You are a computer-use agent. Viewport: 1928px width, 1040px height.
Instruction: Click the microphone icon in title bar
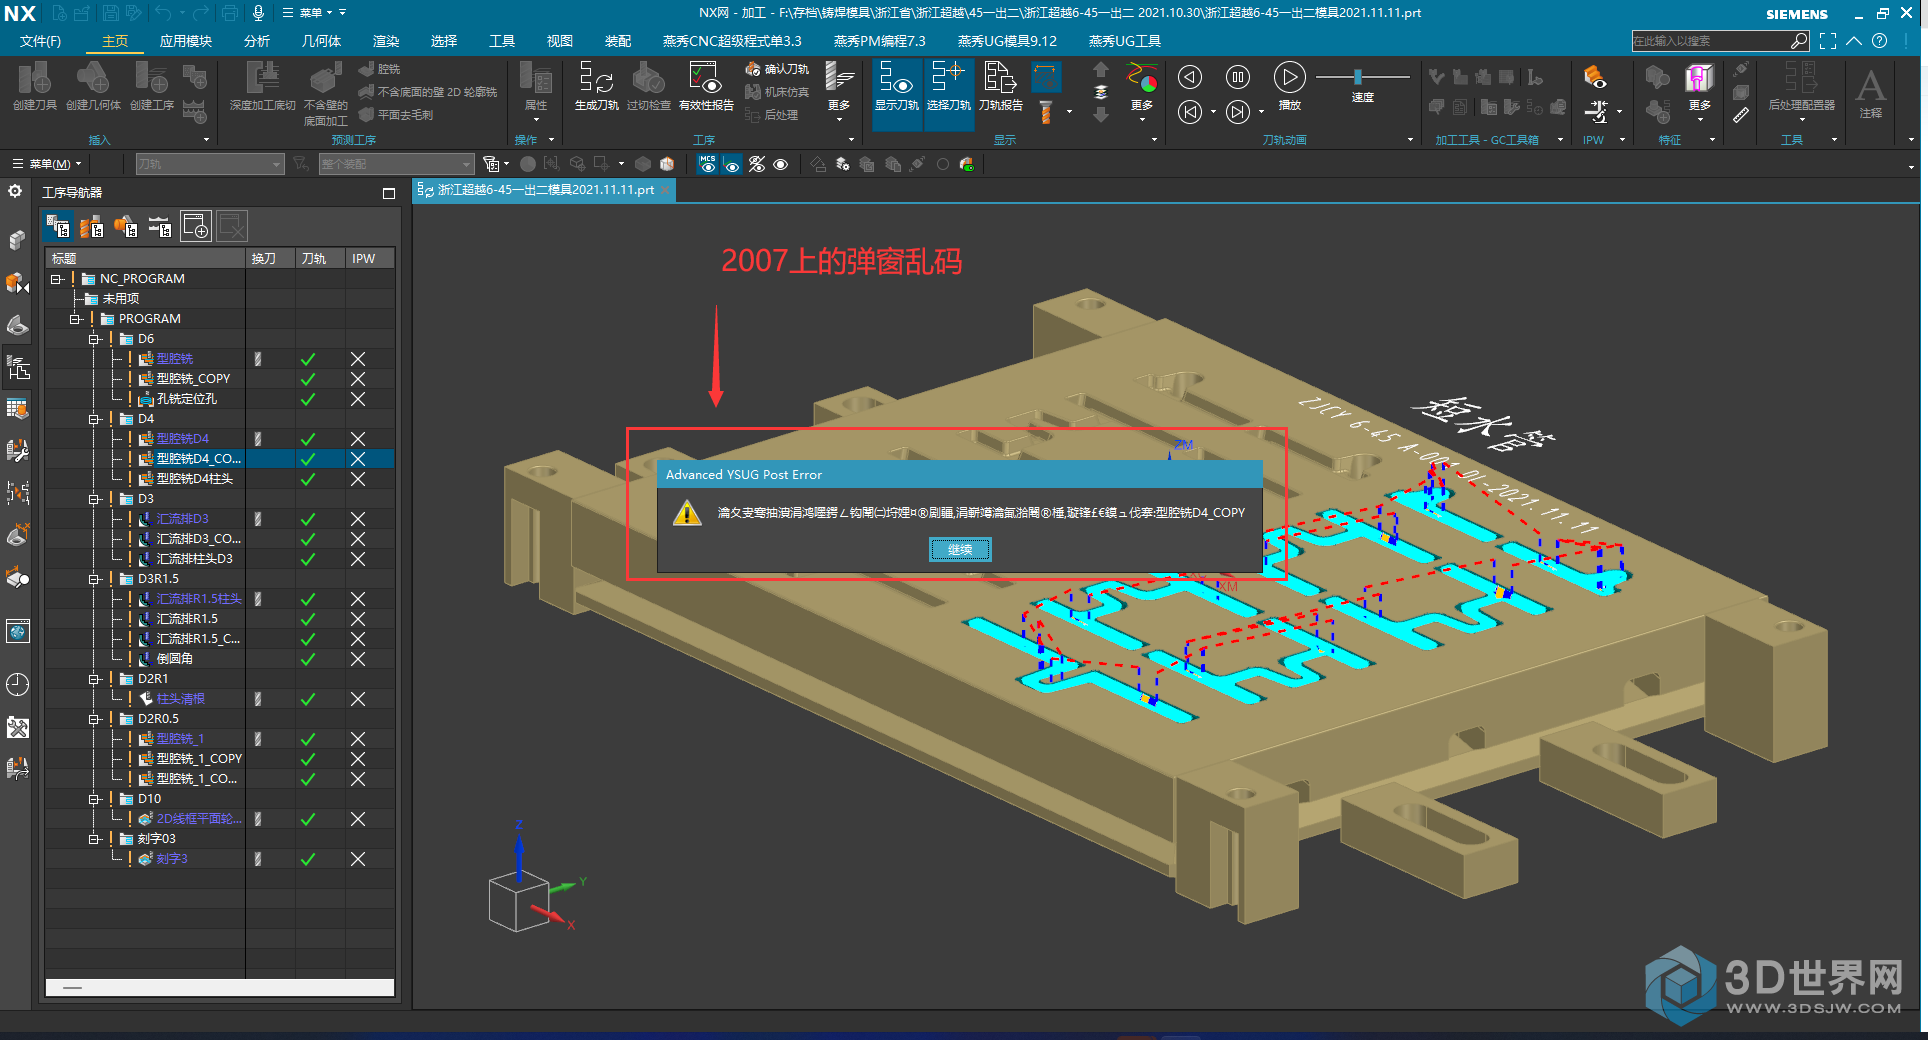point(258,13)
